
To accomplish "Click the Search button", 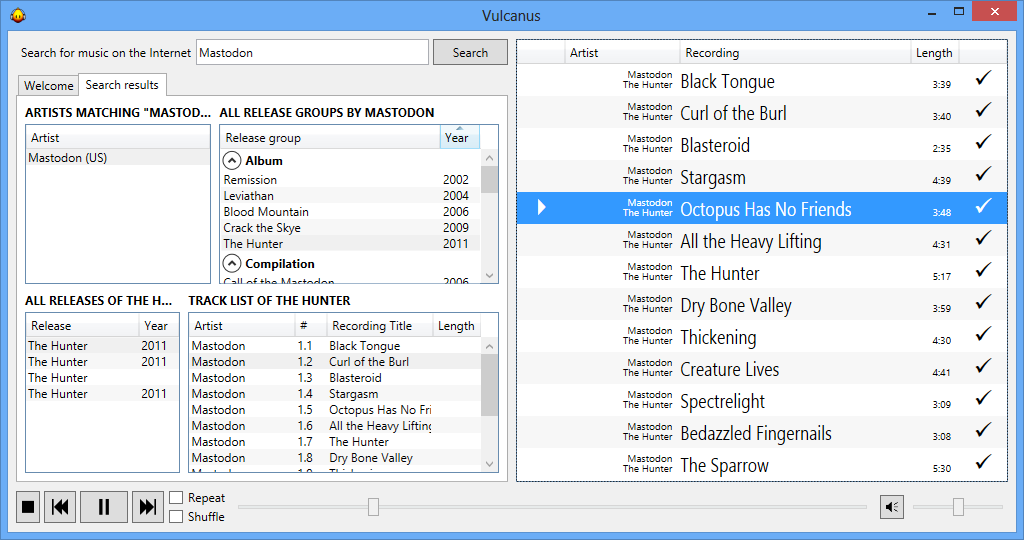I will (x=470, y=52).
